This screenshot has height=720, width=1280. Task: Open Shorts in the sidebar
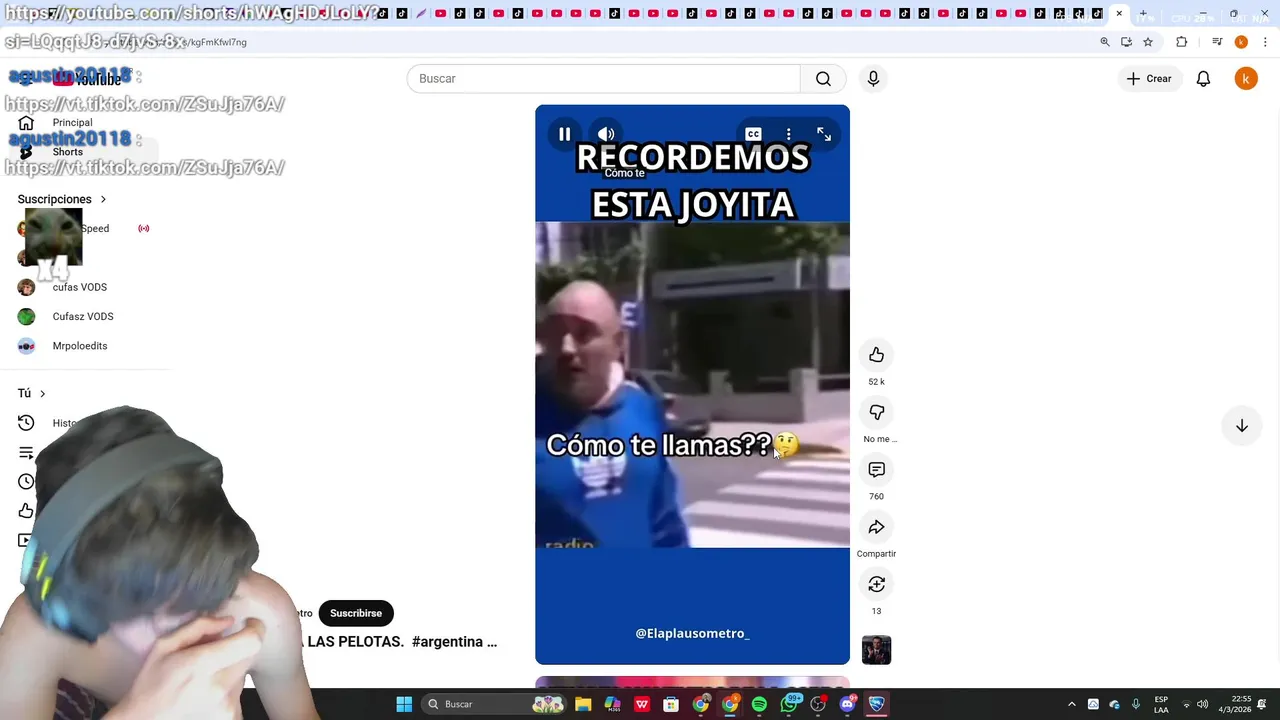[x=68, y=152]
